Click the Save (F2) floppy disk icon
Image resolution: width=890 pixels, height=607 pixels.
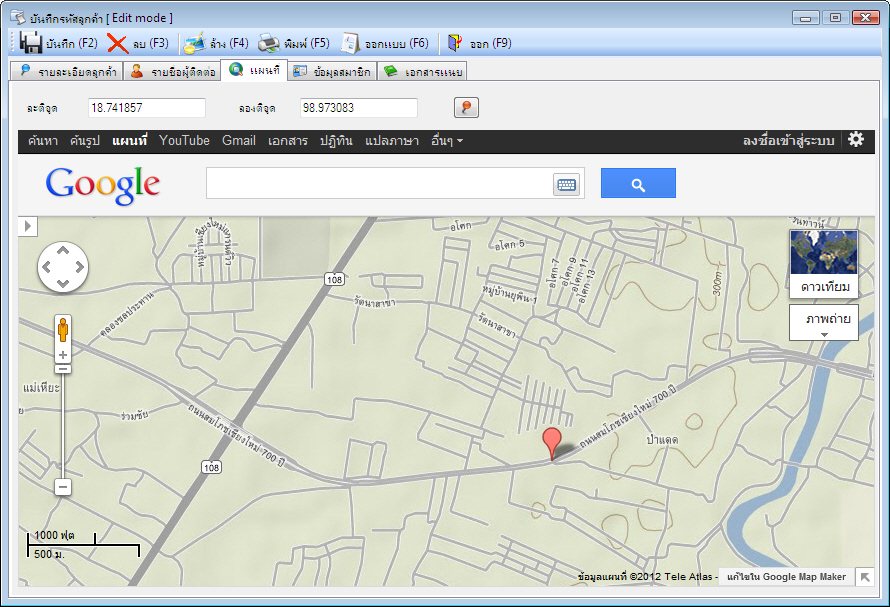point(31,43)
